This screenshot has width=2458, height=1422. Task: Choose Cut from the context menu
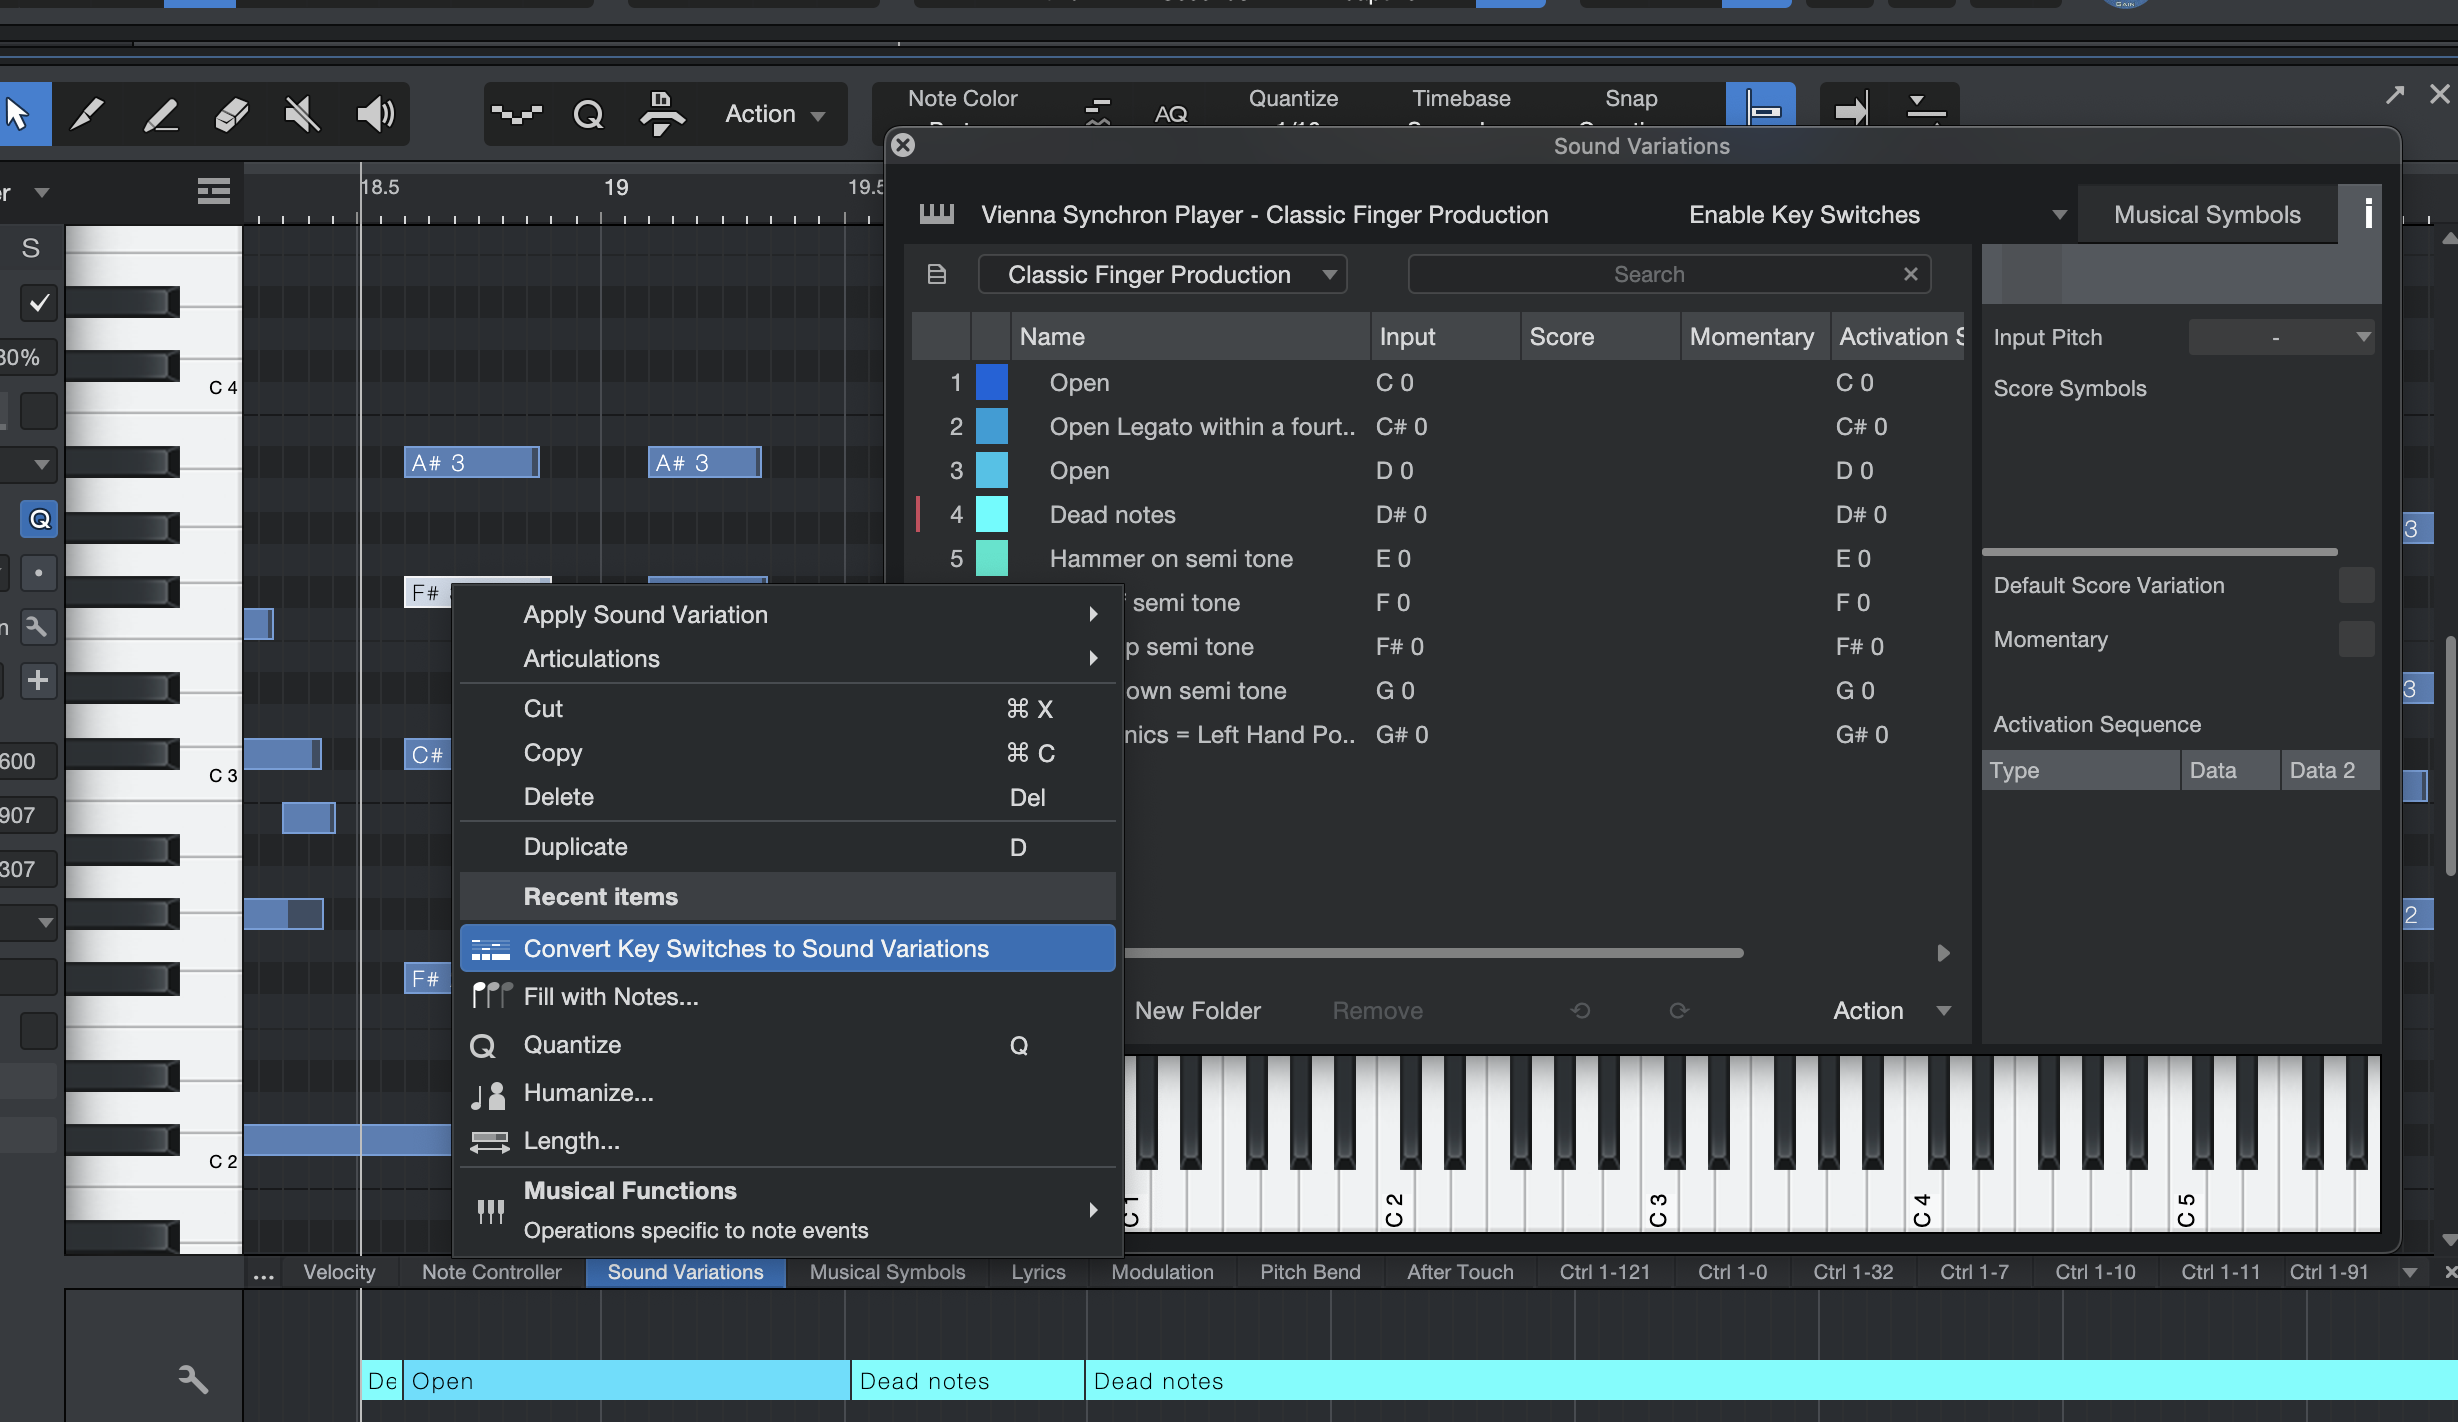coord(787,709)
